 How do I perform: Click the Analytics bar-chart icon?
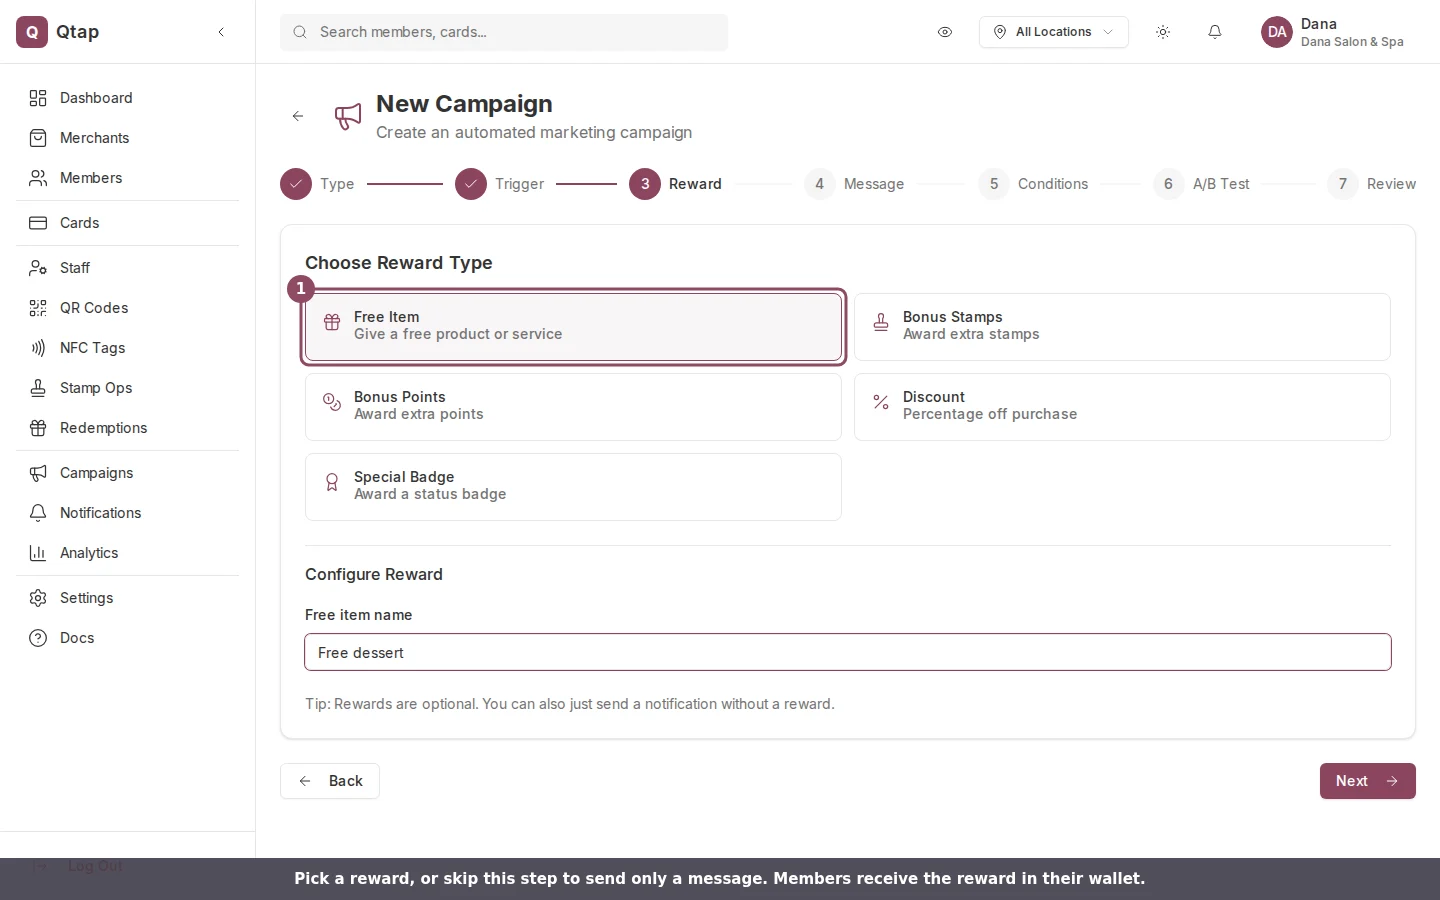pos(38,553)
